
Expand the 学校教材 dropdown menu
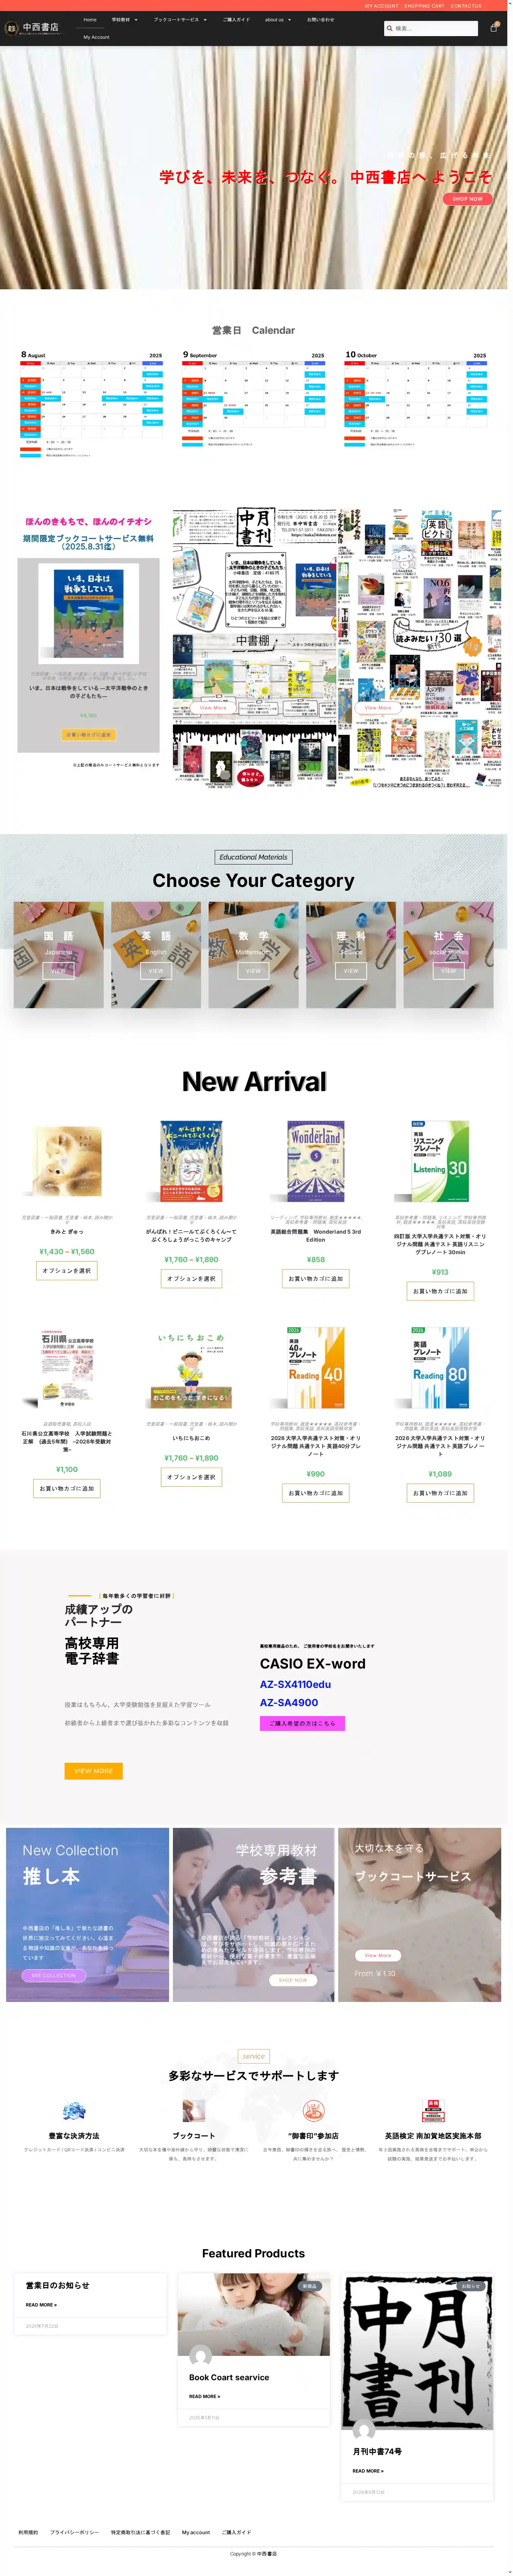124,19
